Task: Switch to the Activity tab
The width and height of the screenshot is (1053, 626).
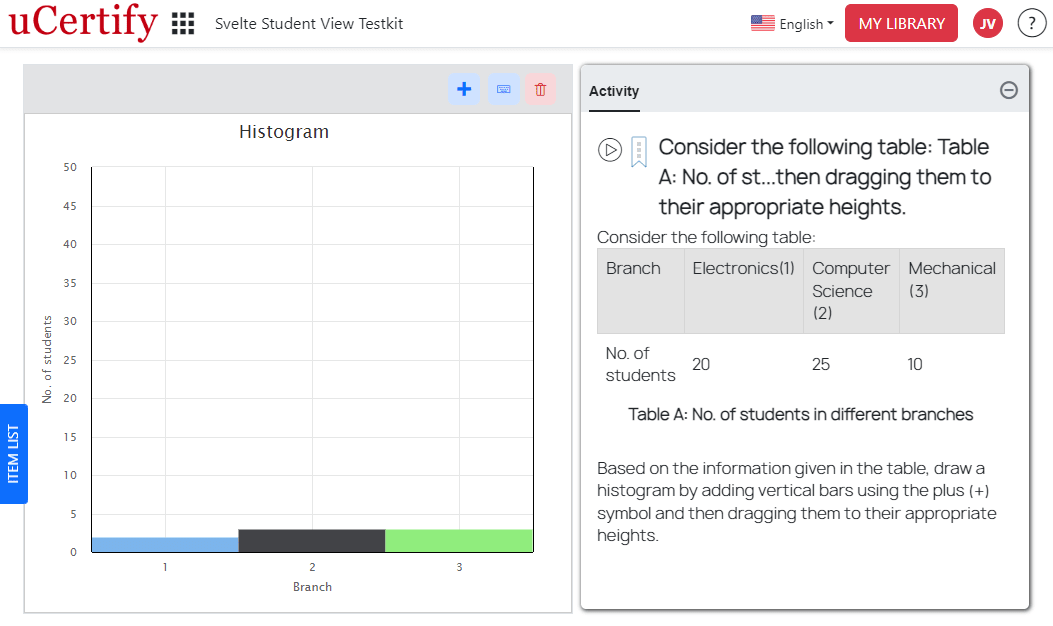Action: pyautogui.click(x=614, y=91)
